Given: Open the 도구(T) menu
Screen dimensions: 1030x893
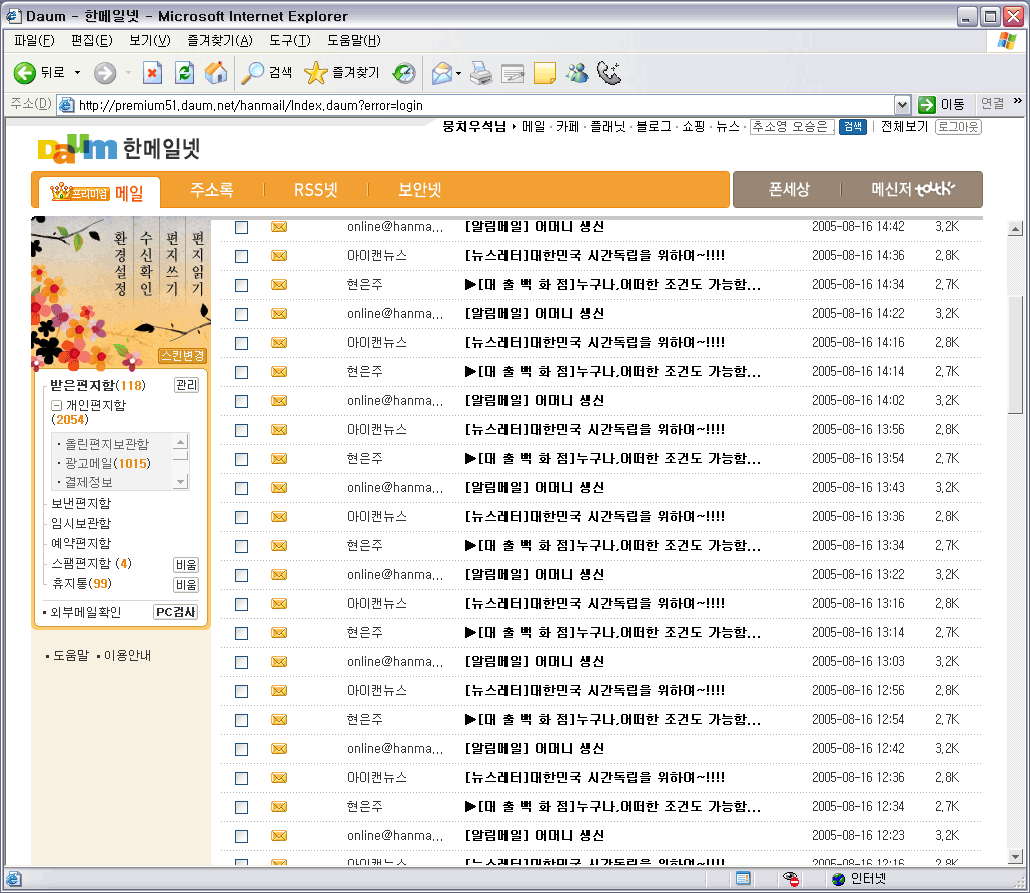Looking at the screenshot, I should tap(290, 41).
